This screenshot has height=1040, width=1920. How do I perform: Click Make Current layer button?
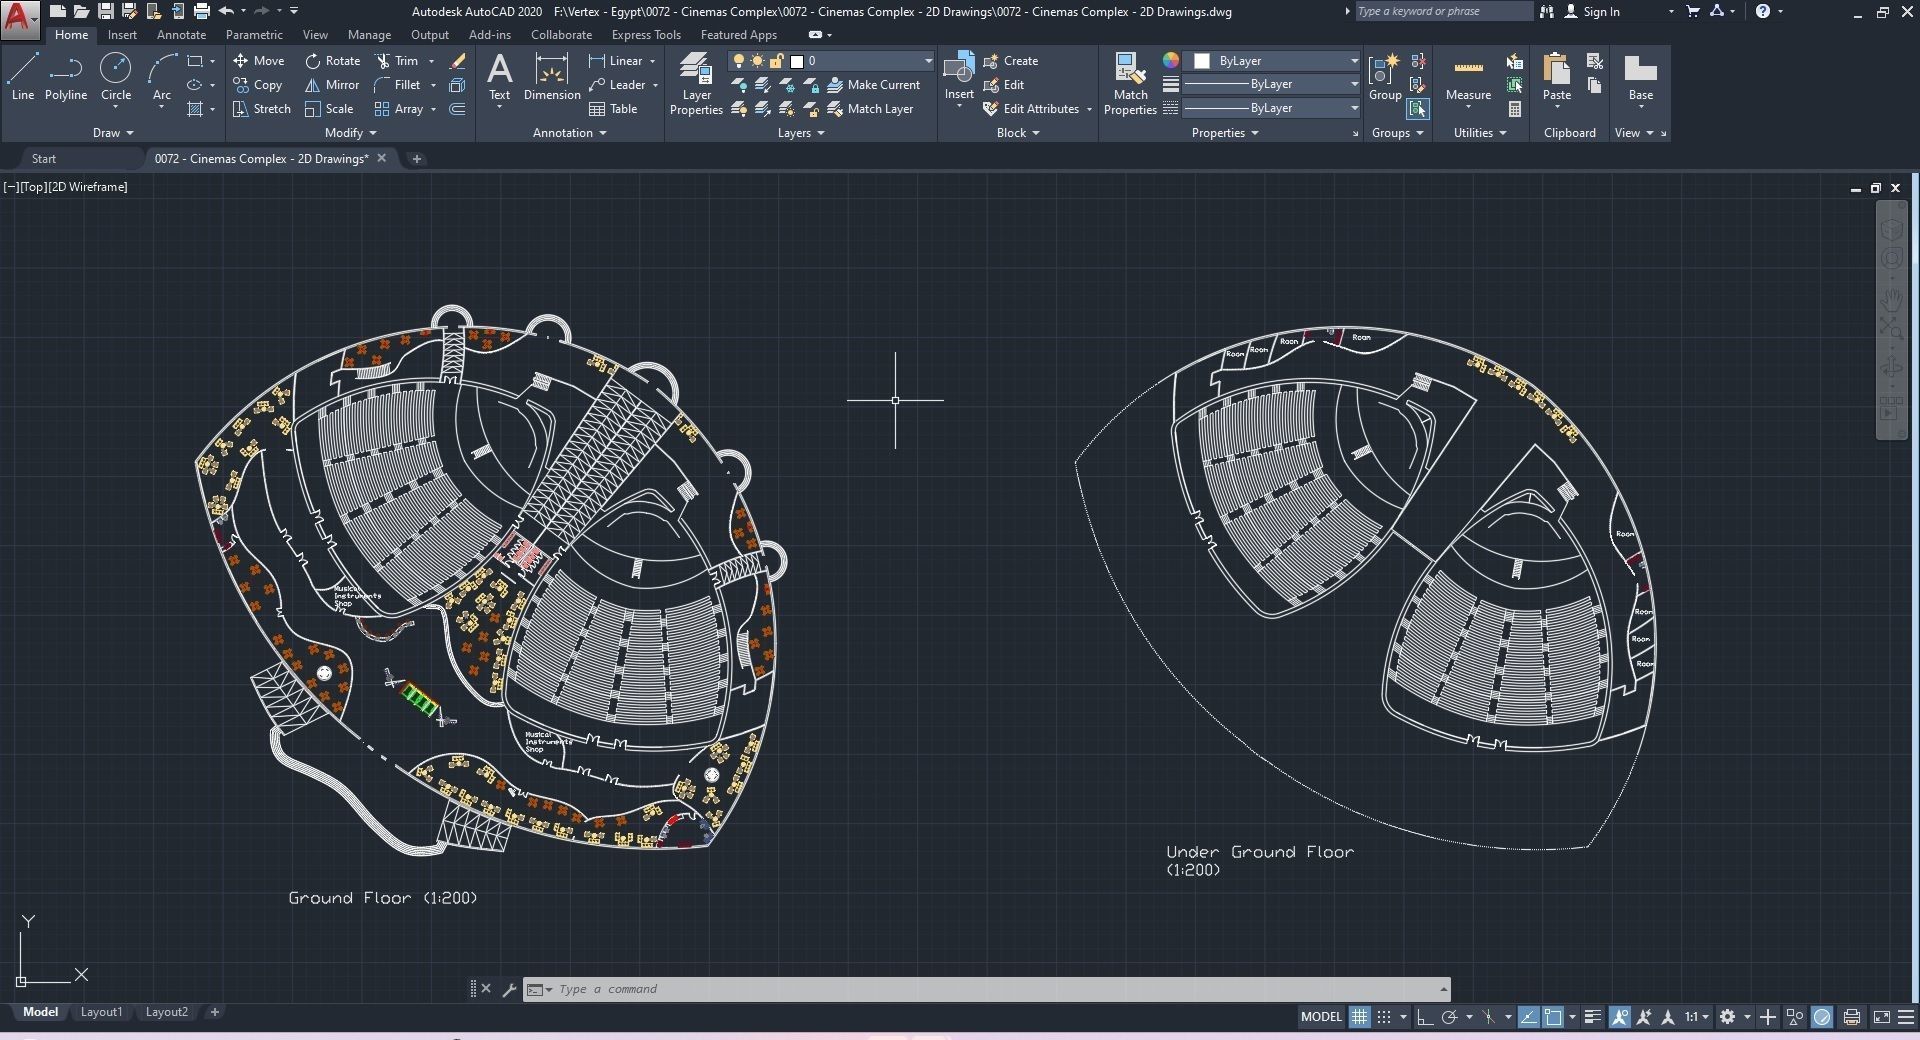click(x=873, y=85)
